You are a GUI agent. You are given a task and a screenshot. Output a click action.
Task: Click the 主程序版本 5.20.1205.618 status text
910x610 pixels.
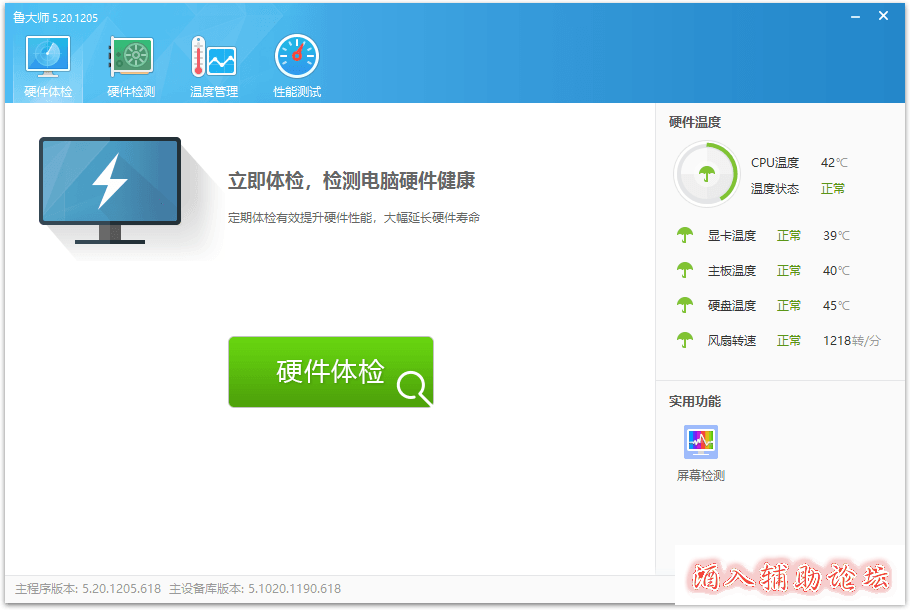(88, 589)
